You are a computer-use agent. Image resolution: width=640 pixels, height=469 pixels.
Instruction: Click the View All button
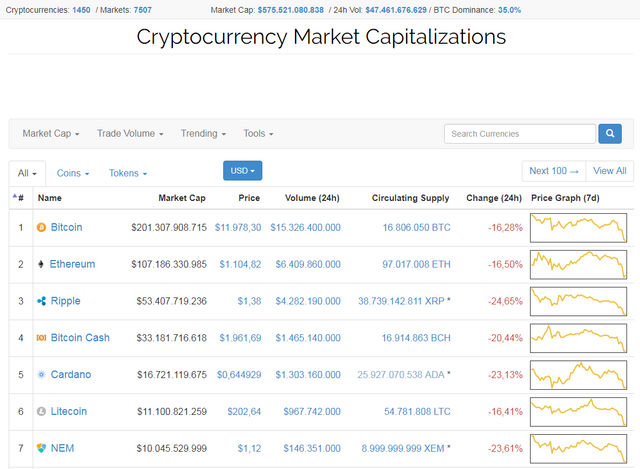tap(609, 171)
